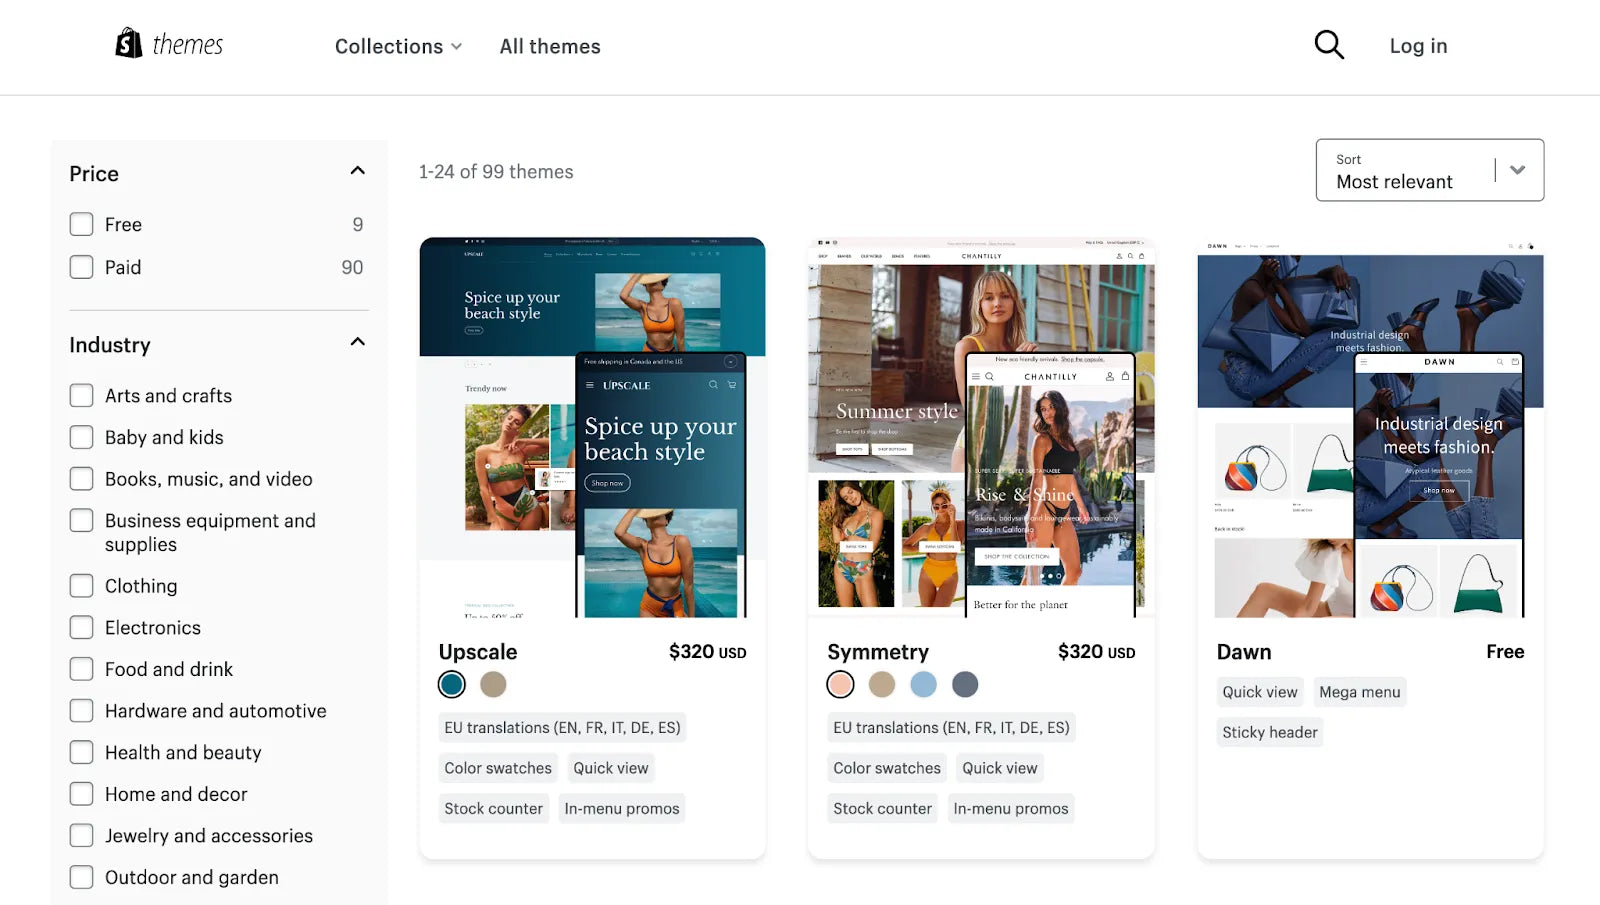Collapse the Industry filter chevron

coord(357,342)
